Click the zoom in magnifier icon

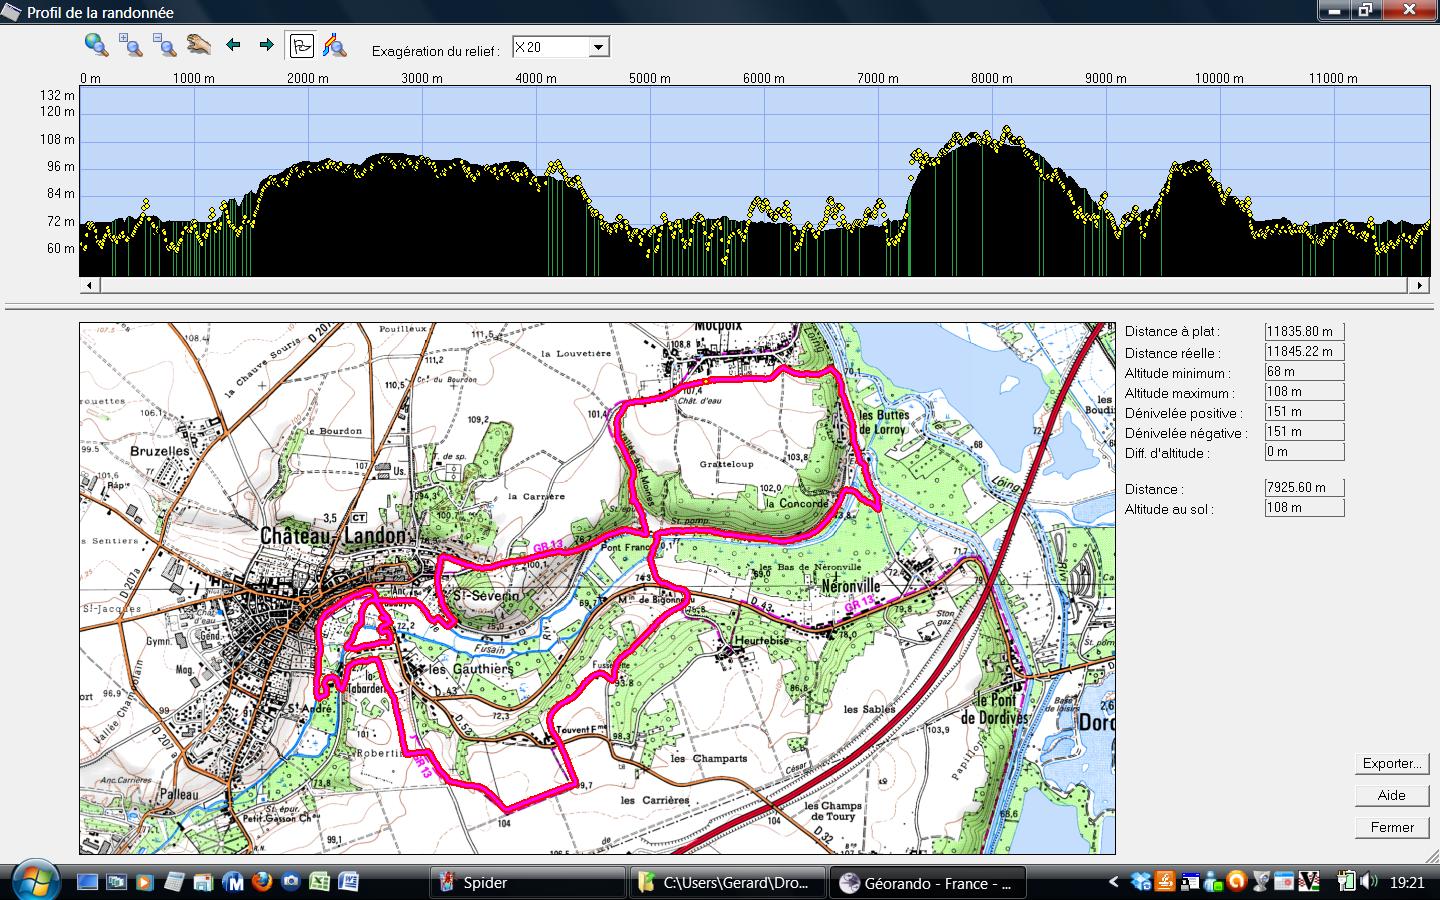tap(131, 45)
